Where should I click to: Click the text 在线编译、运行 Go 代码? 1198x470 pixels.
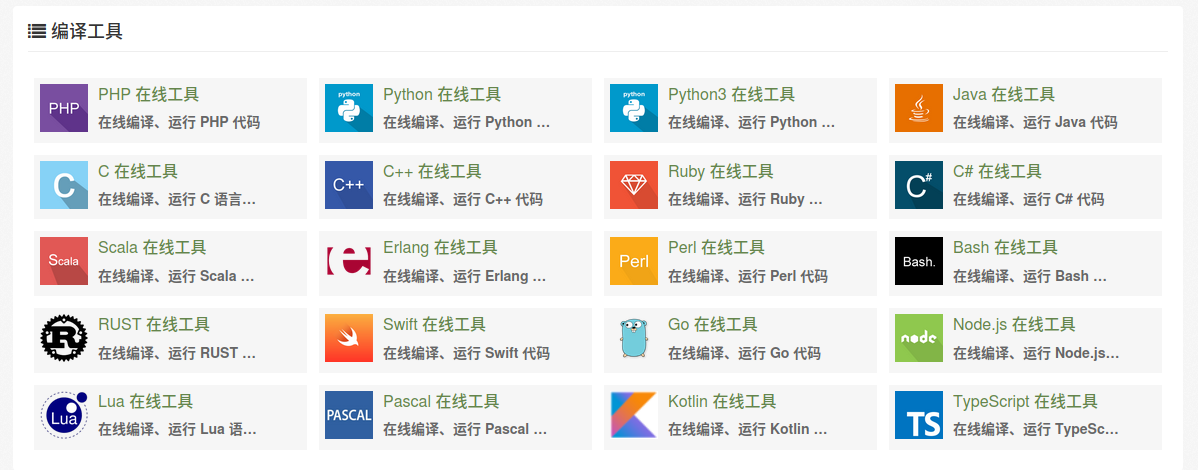pos(744,353)
